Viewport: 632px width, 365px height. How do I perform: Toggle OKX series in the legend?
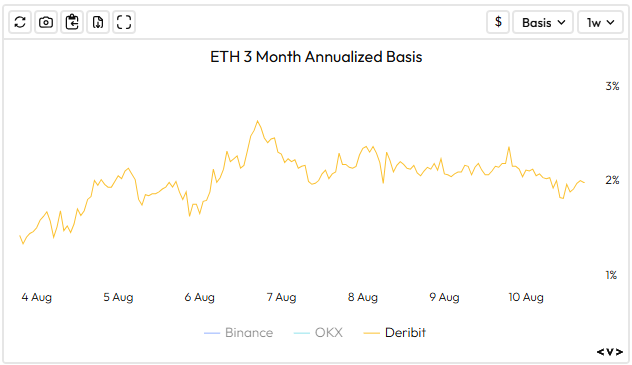[x=318, y=333]
